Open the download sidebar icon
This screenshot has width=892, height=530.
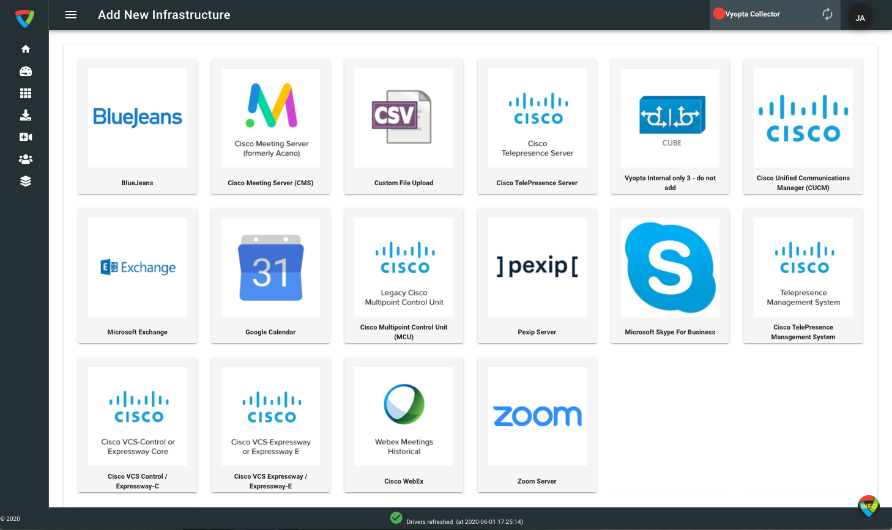tap(25, 115)
